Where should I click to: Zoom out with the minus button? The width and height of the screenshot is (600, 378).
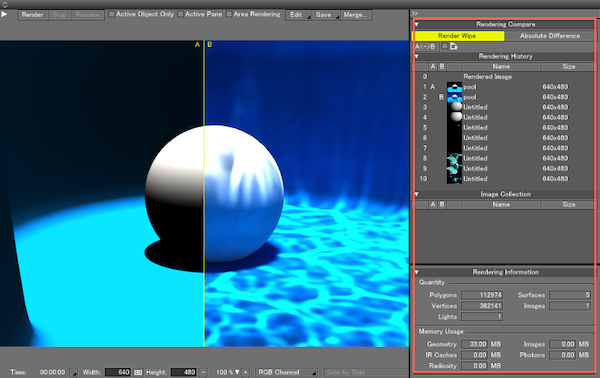pyautogui.click(x=204, y=372)
